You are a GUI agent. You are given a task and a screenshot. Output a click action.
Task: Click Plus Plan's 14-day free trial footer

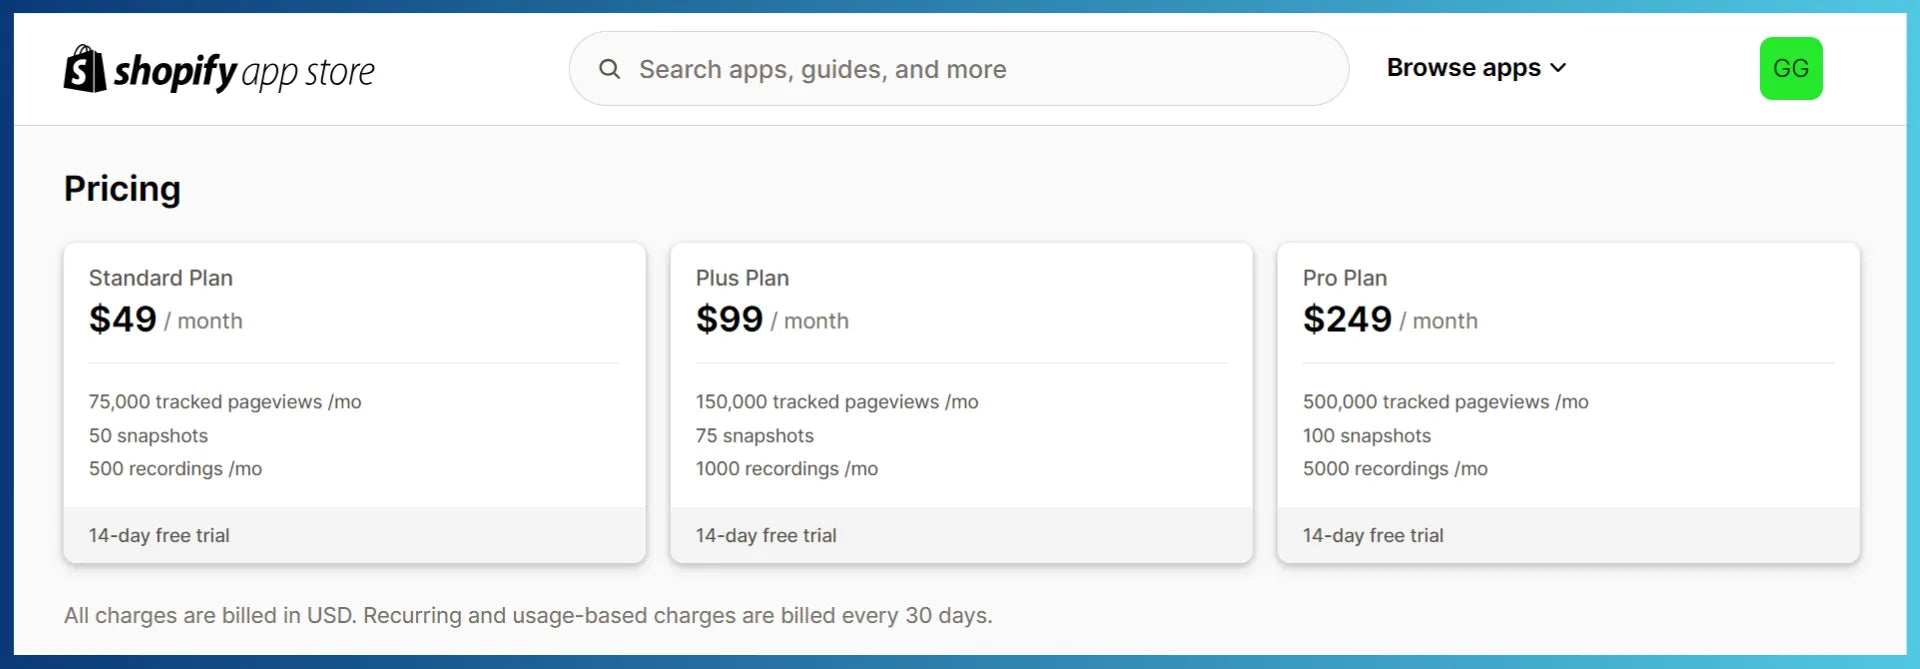766,535
